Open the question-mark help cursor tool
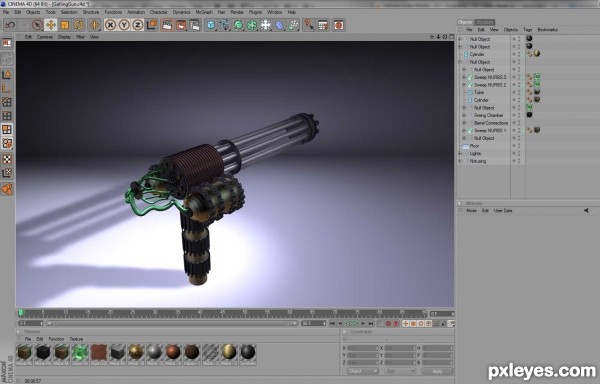 (x=309, y=25)
